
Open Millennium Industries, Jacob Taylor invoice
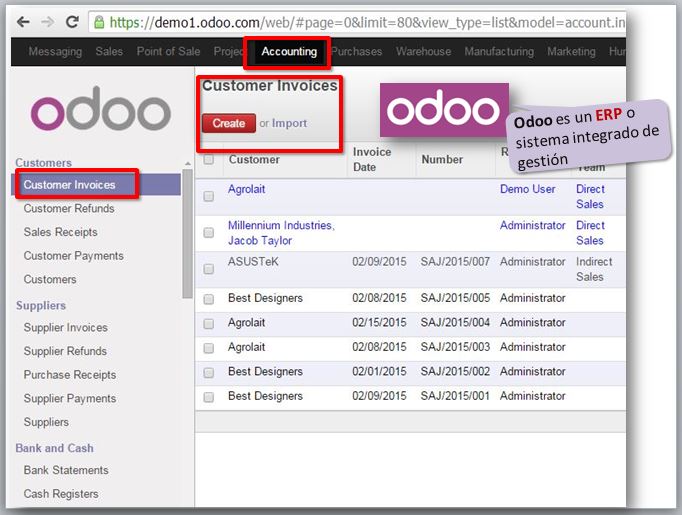click(281, 233)
